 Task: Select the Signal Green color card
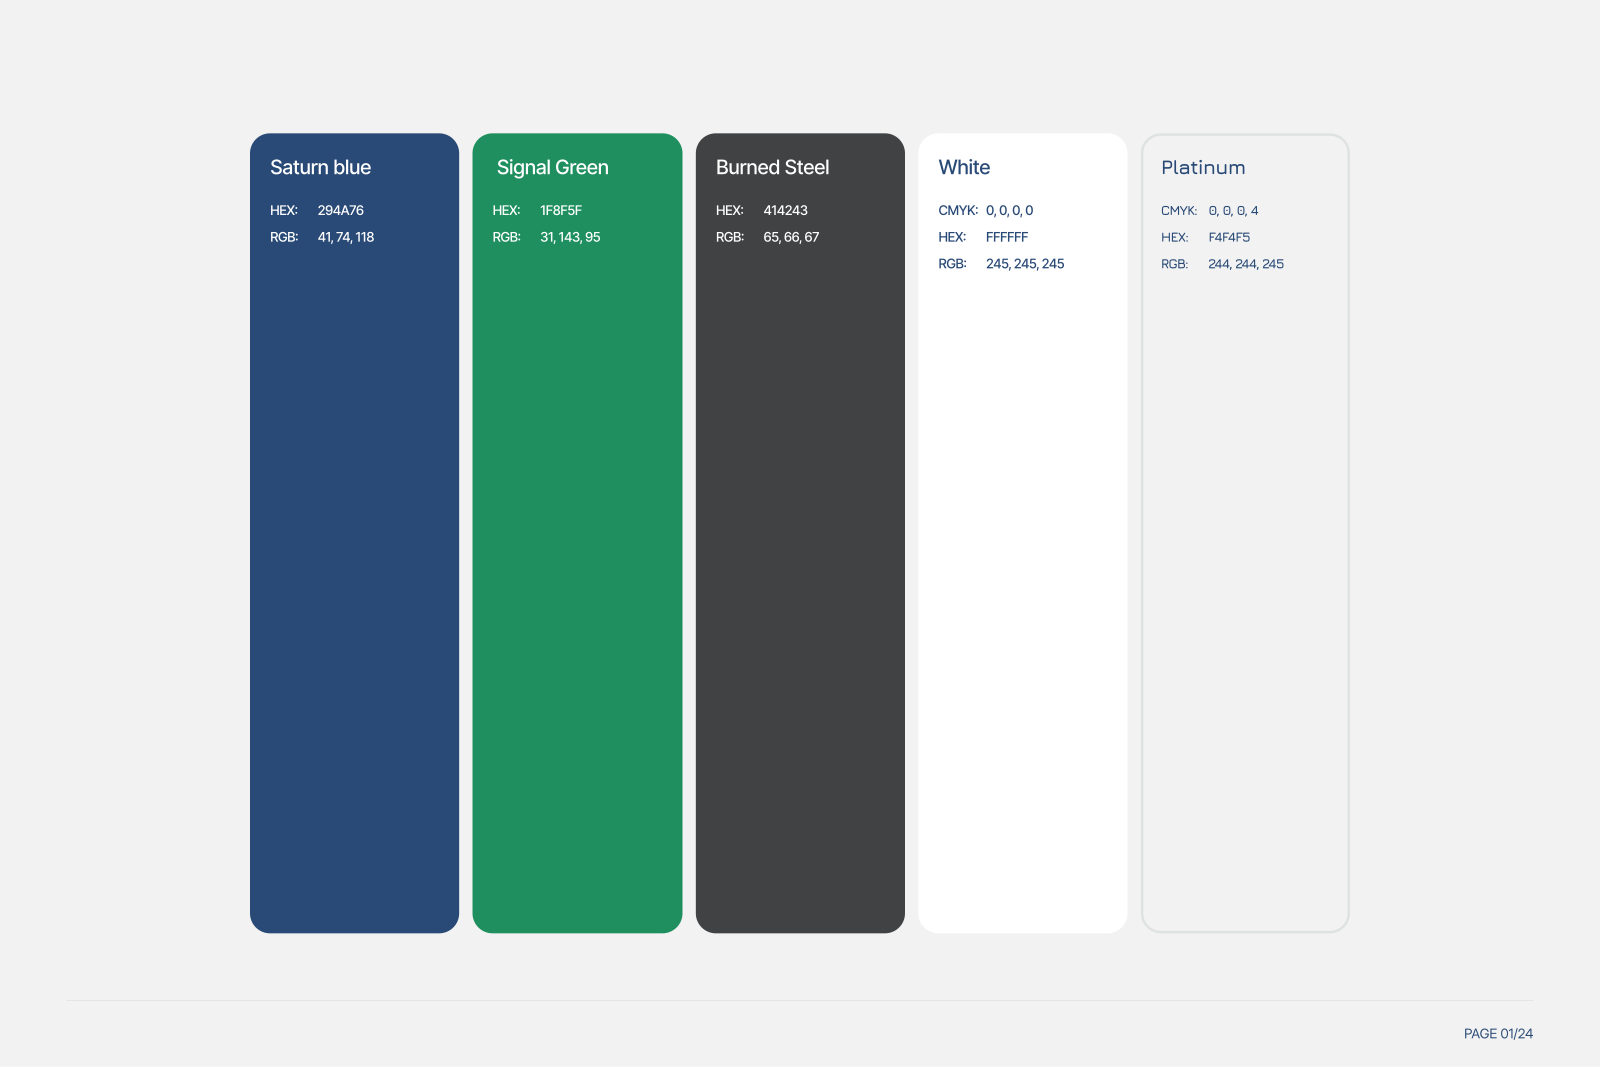[x=577, y=533]
